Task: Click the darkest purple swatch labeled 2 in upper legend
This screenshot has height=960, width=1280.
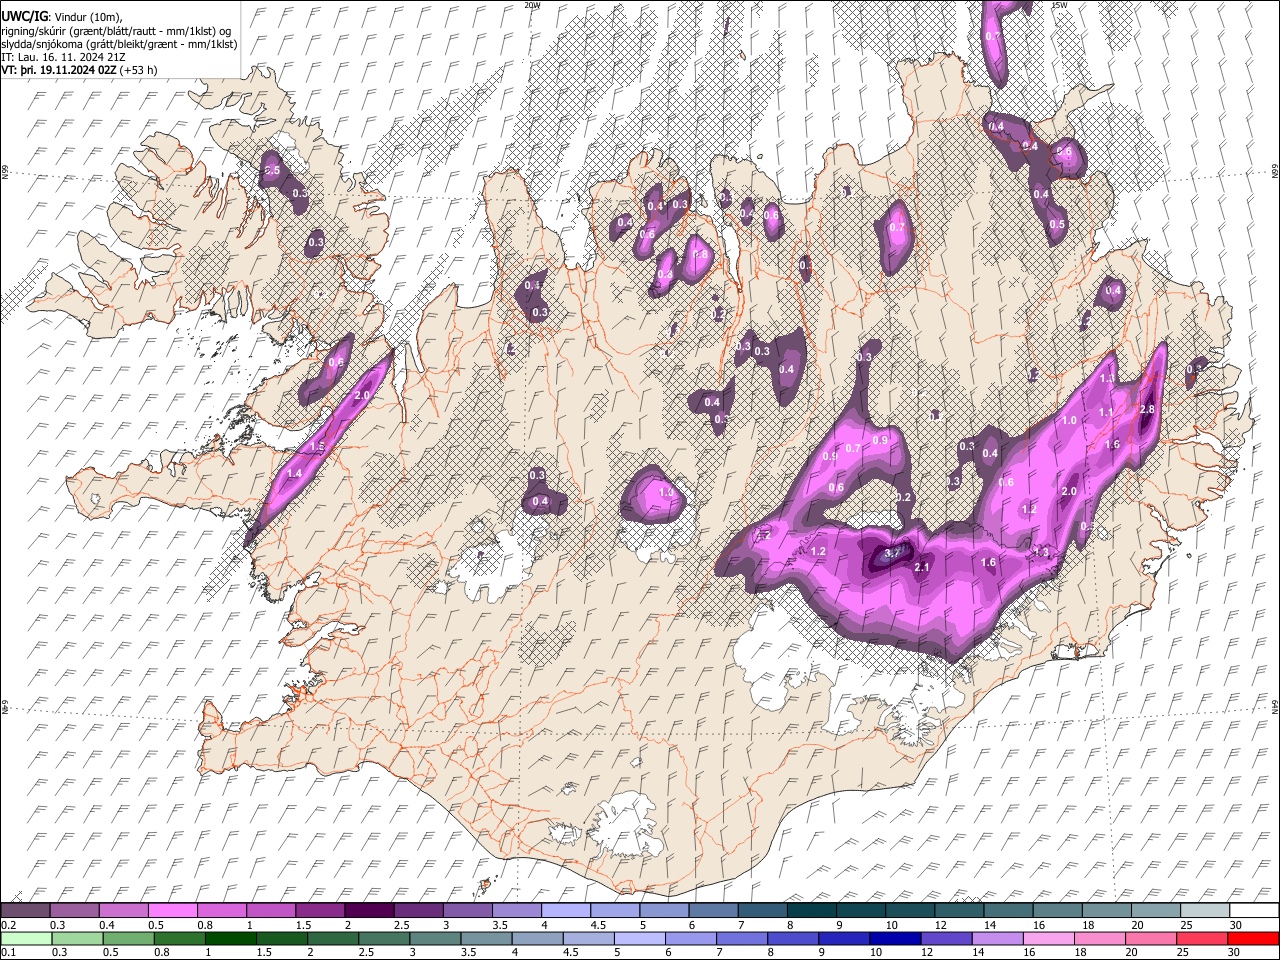Action: [369, 911]
